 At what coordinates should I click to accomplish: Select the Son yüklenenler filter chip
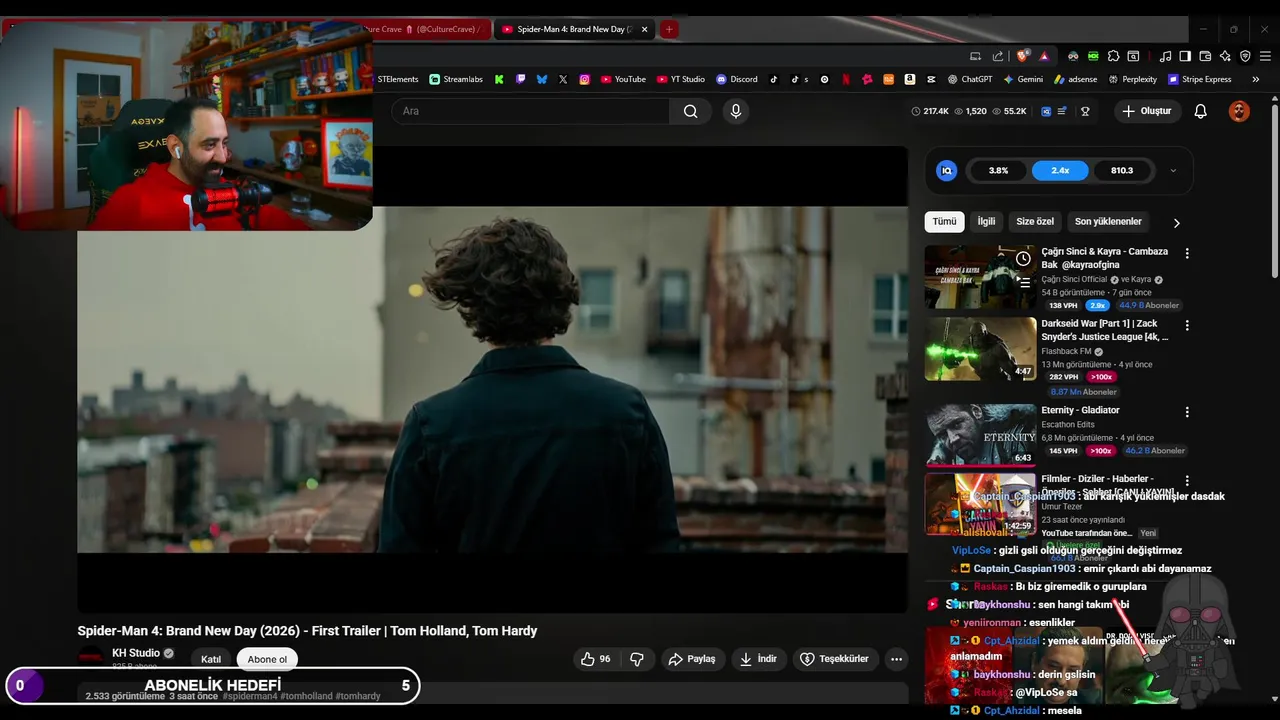[x=1108, y=221]
